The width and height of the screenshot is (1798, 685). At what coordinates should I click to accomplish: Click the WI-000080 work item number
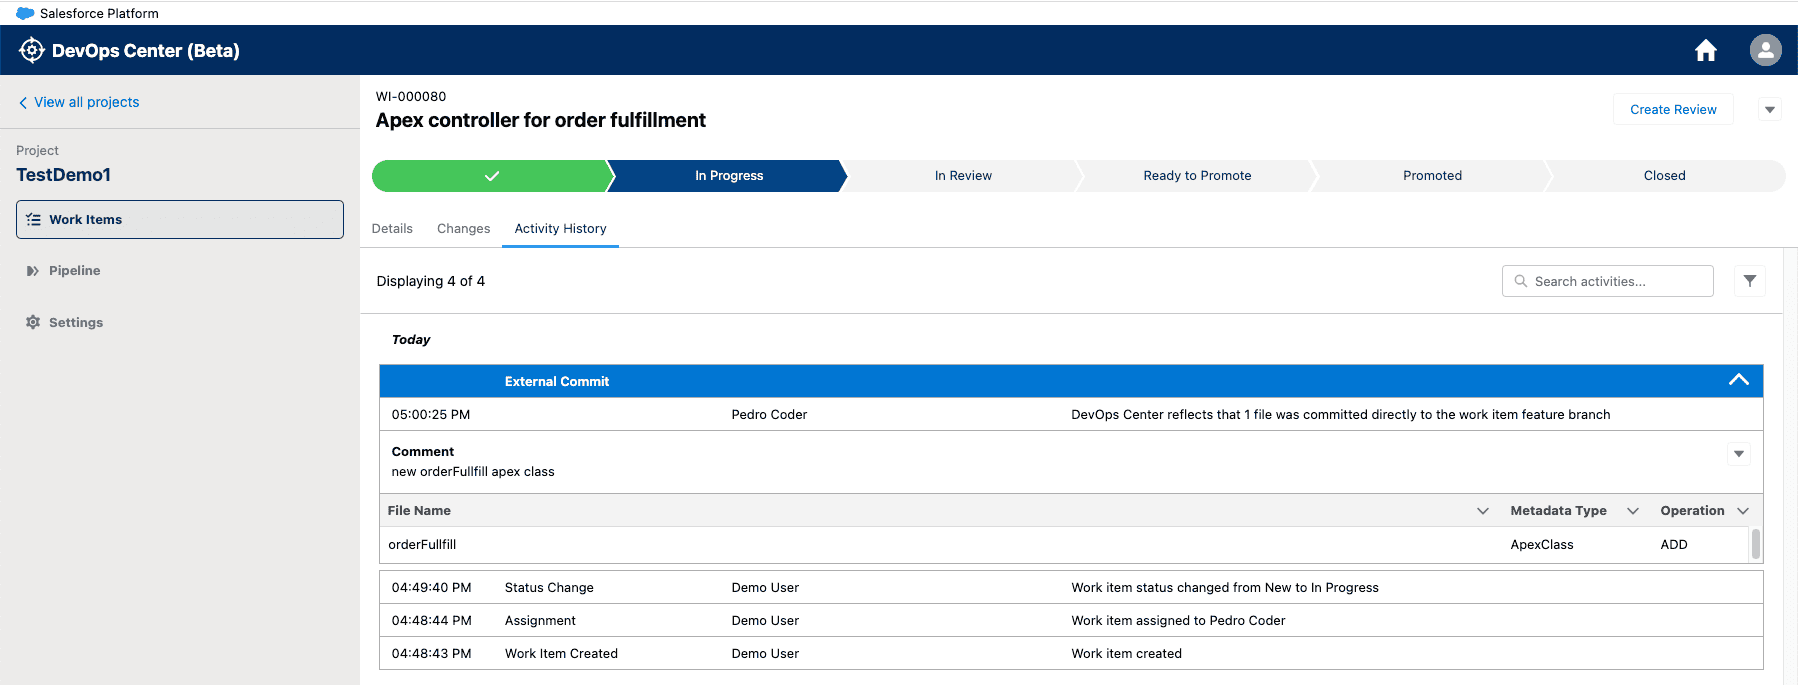(x=411, y=97)
